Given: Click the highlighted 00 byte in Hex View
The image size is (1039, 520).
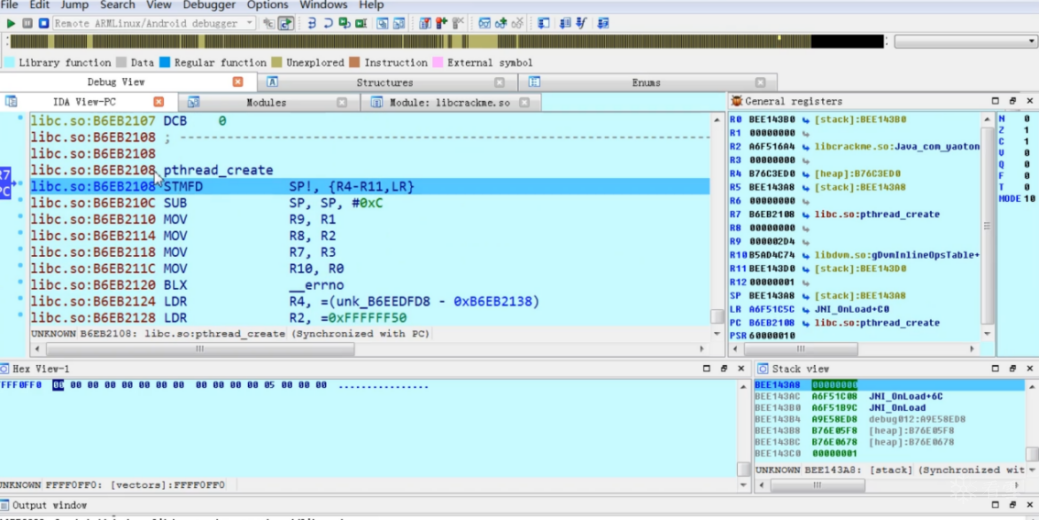Looking at the screenshot, I should point(58,385).
